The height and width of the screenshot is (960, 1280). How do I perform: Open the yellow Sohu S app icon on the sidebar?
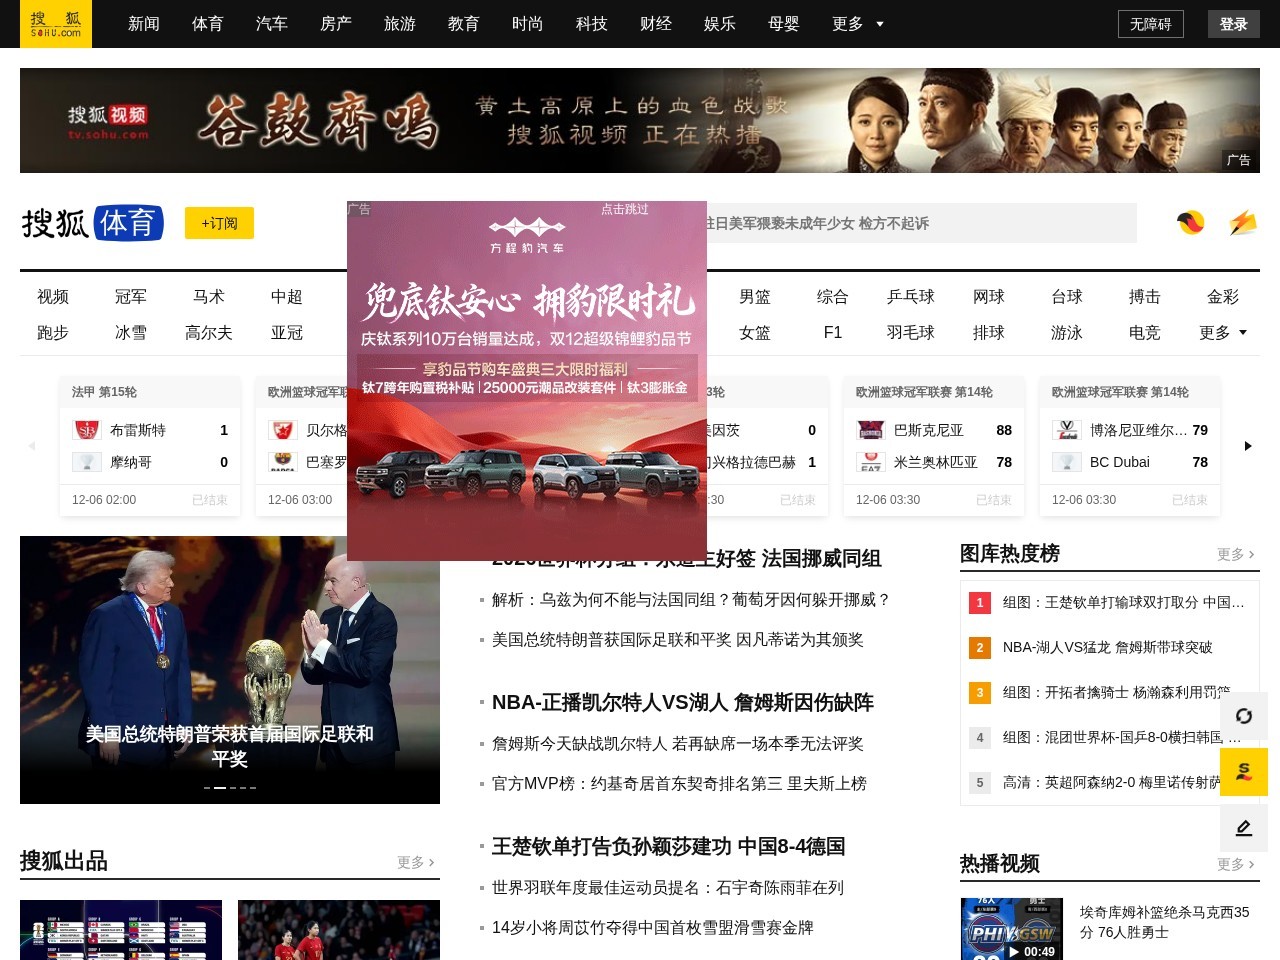pyautogui.click(x=1243, y=771)
